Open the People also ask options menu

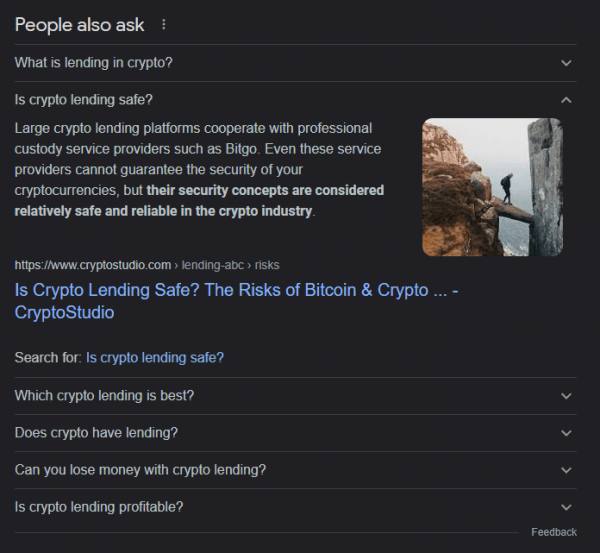(x=164, y=24)
